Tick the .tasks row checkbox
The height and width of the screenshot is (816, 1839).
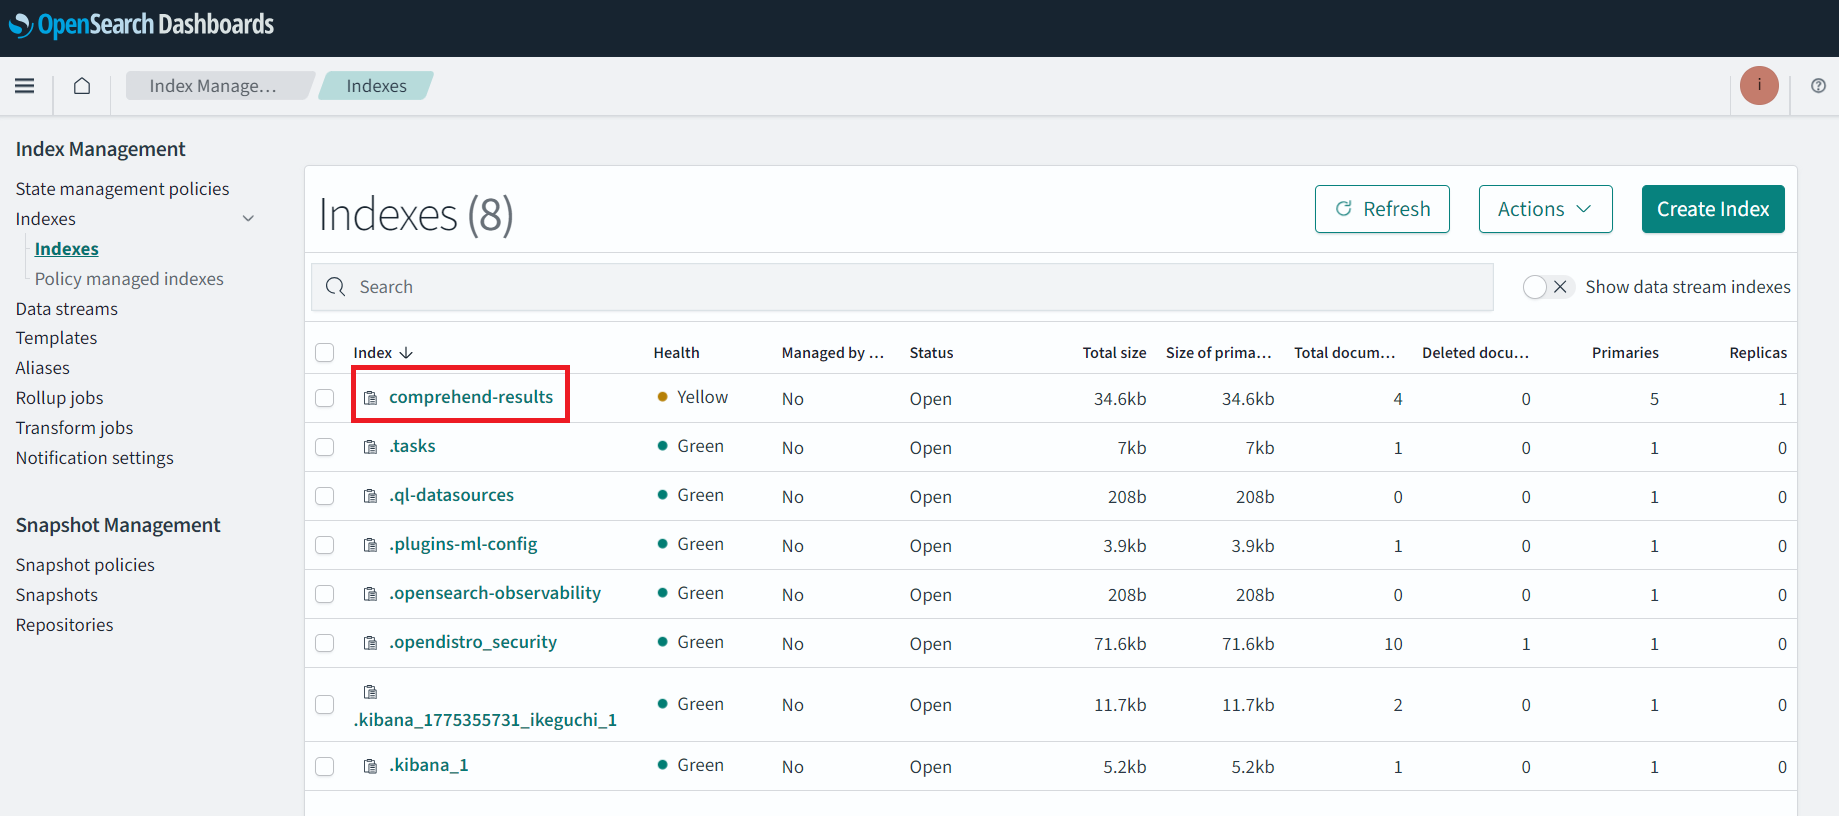click(x=325, y=447)
